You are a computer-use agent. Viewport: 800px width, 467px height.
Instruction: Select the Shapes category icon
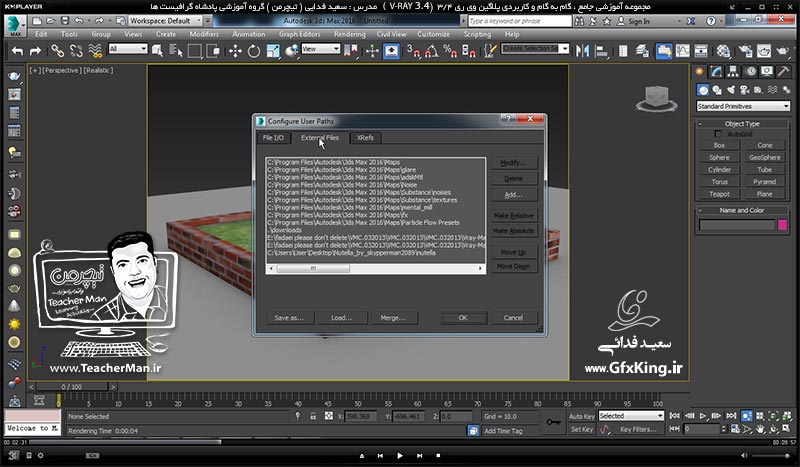click(x=717, y=90)
